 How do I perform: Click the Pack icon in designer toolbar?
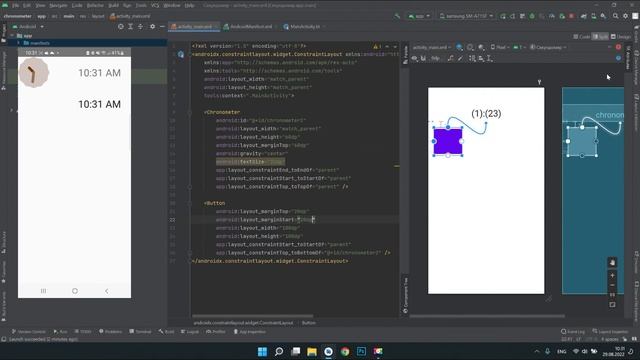pyautogui.click(x=472, y=58)
